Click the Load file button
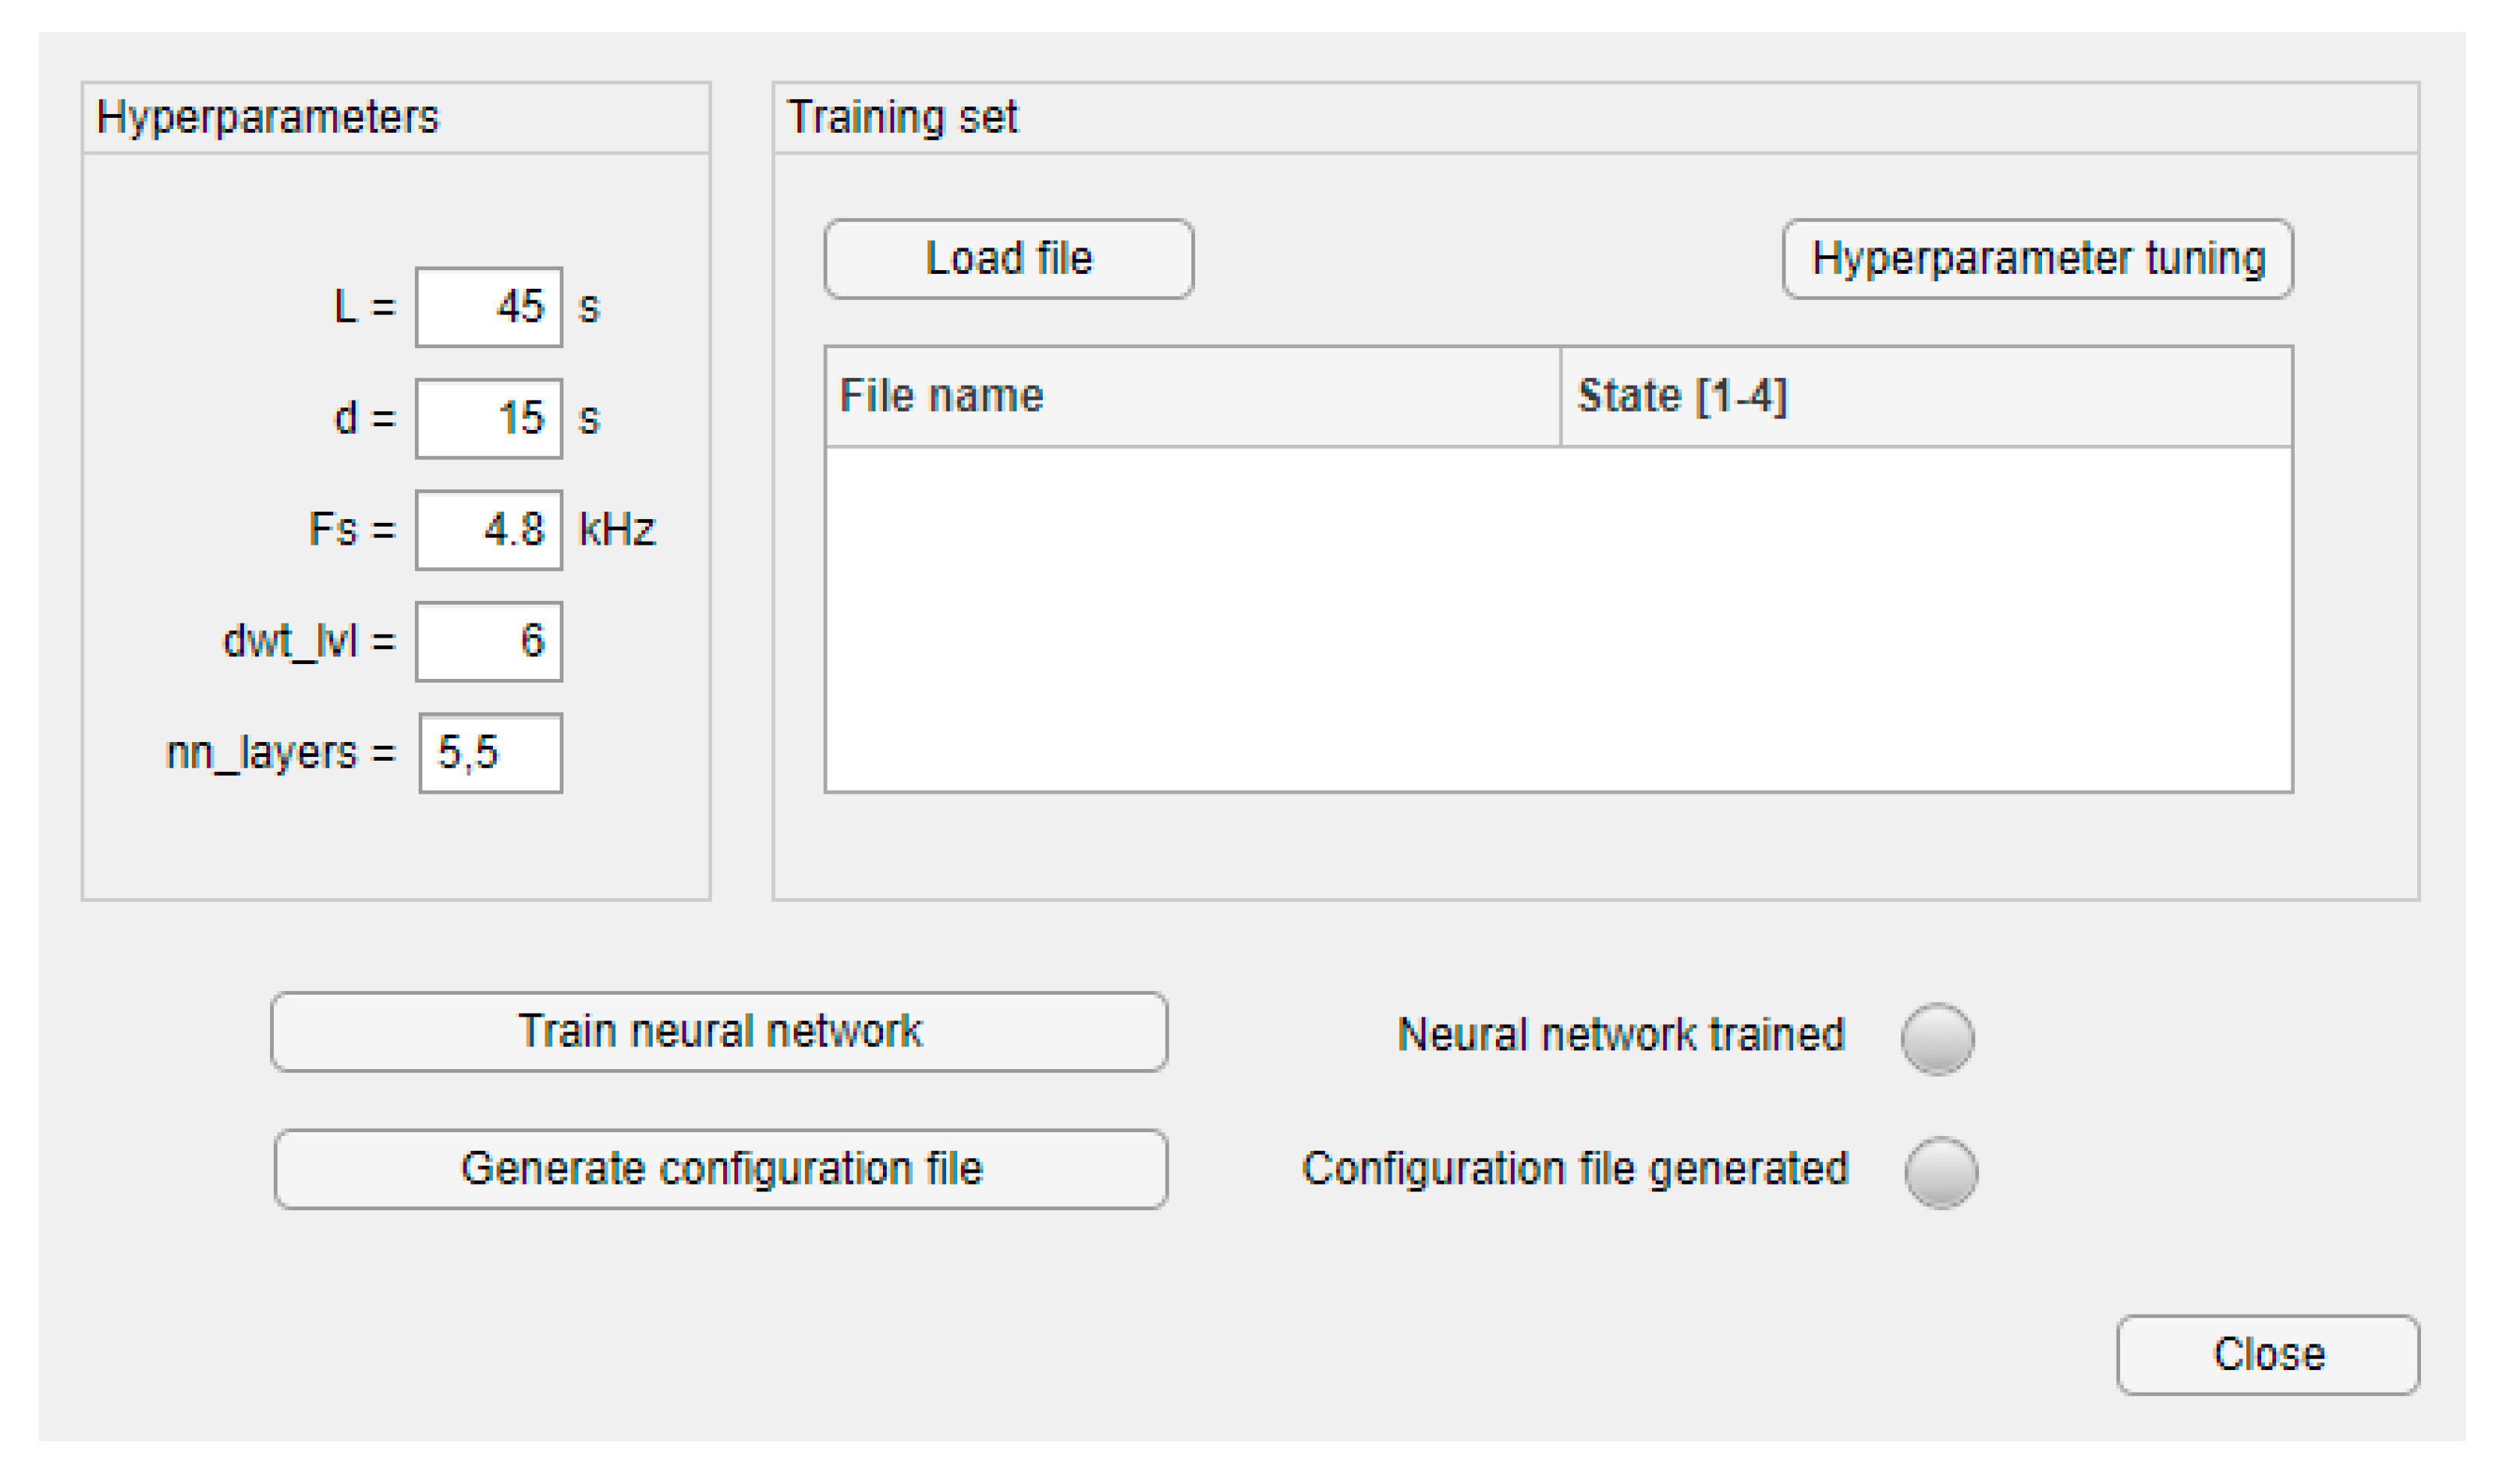The image size is (2514, 1484). pyautogui.click(x=1008, y=259)
